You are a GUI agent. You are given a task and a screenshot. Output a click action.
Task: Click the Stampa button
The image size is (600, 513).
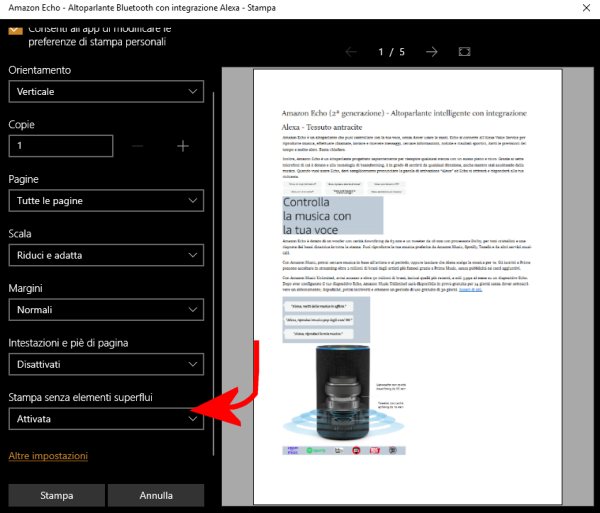pos(57,495)
